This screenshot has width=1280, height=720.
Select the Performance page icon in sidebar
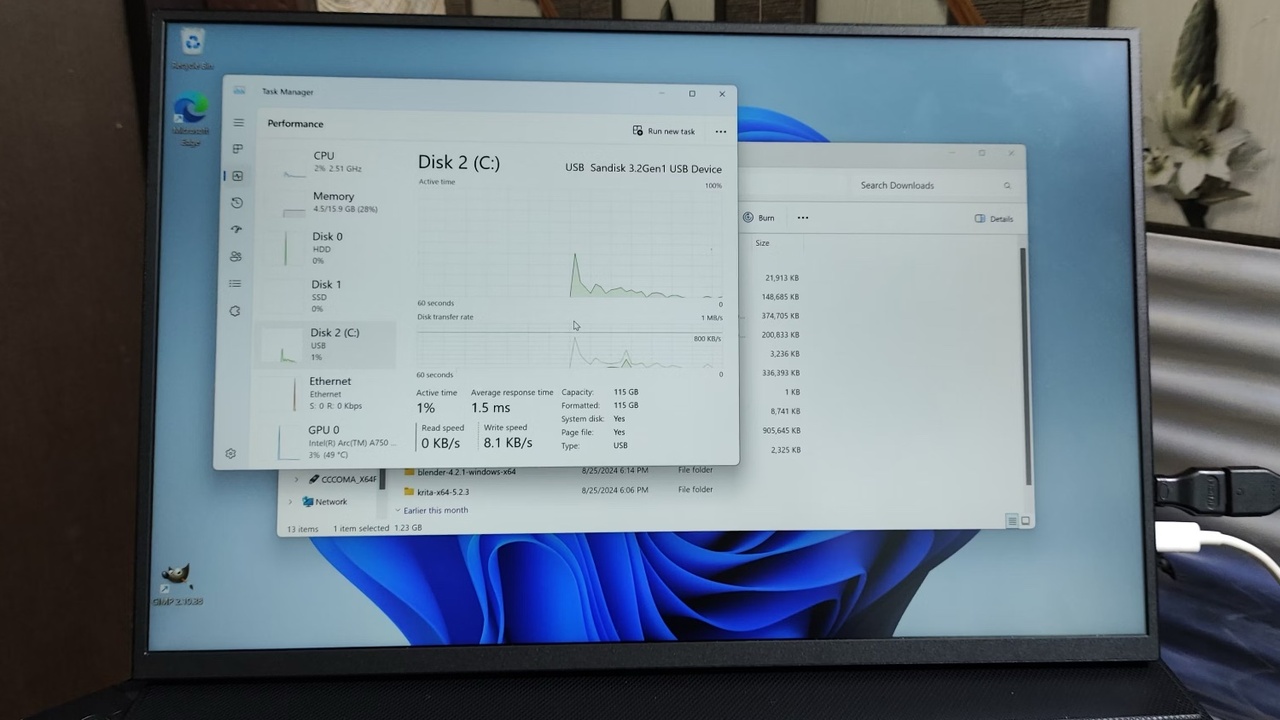tap(237, 176)
